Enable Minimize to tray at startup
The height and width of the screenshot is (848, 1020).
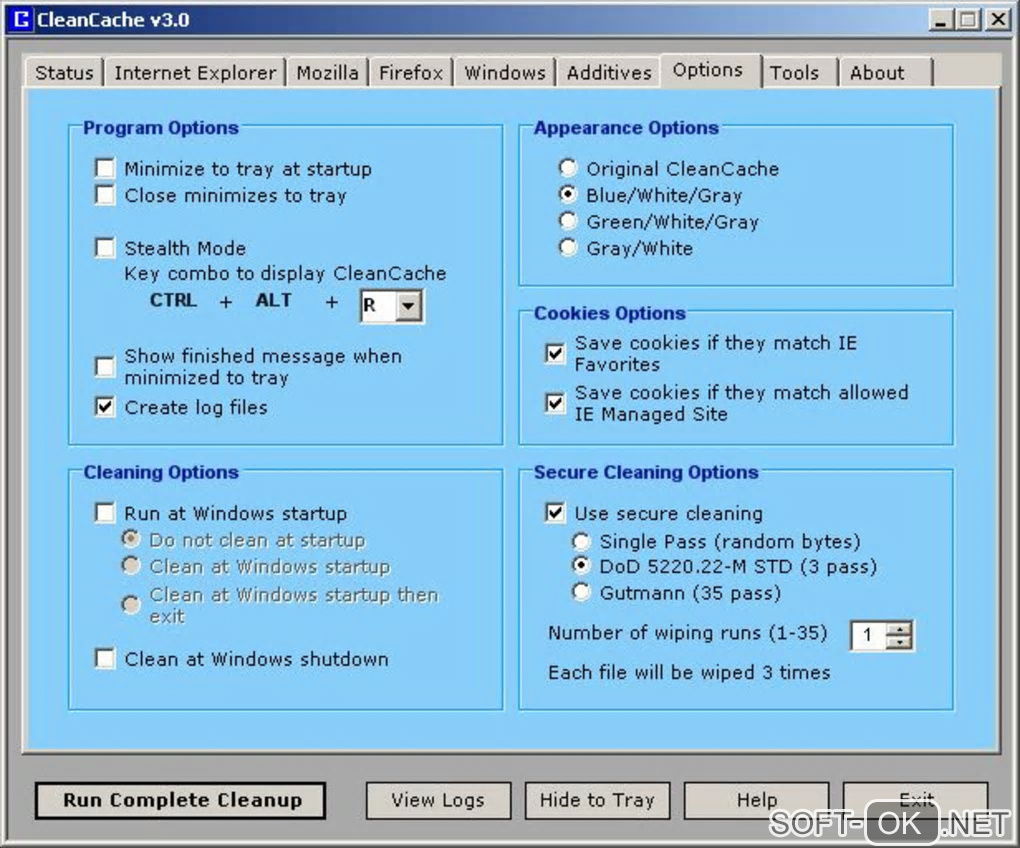(x=105, y=168)
